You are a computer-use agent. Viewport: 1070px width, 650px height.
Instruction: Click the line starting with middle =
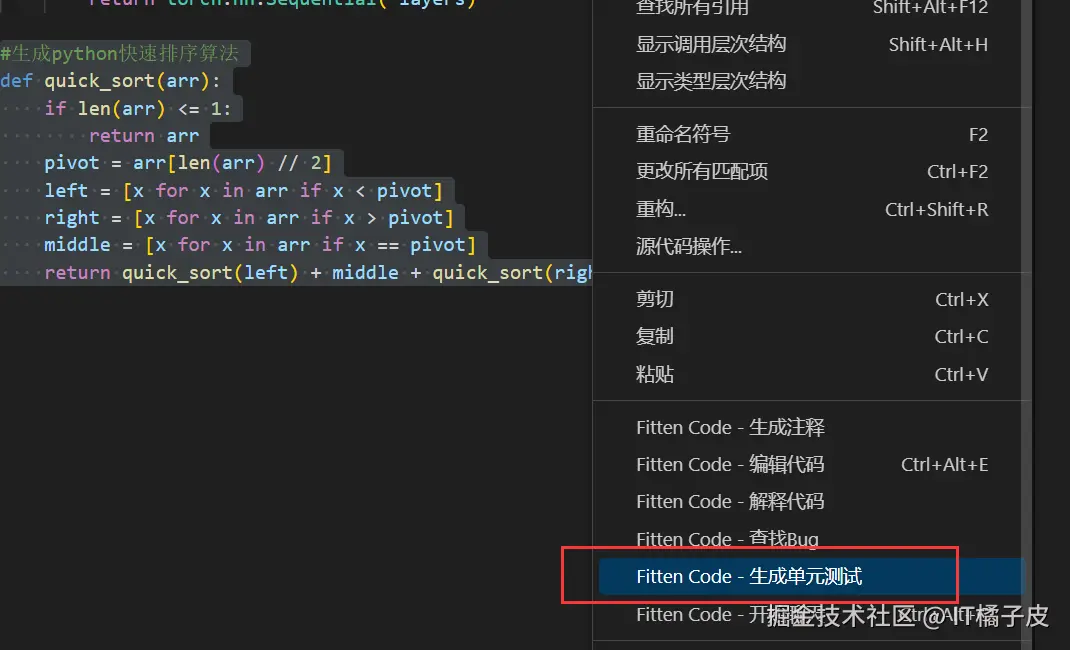pos(260,245)
